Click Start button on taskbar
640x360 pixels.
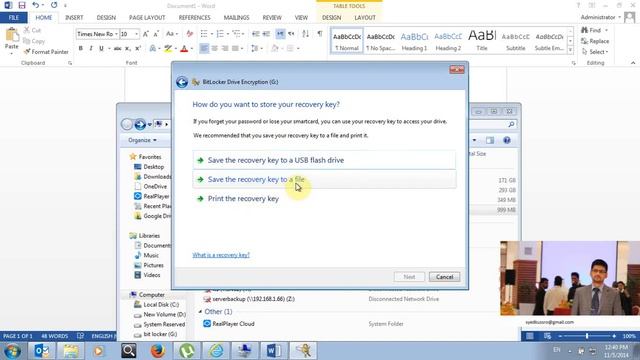coord(12,351)
